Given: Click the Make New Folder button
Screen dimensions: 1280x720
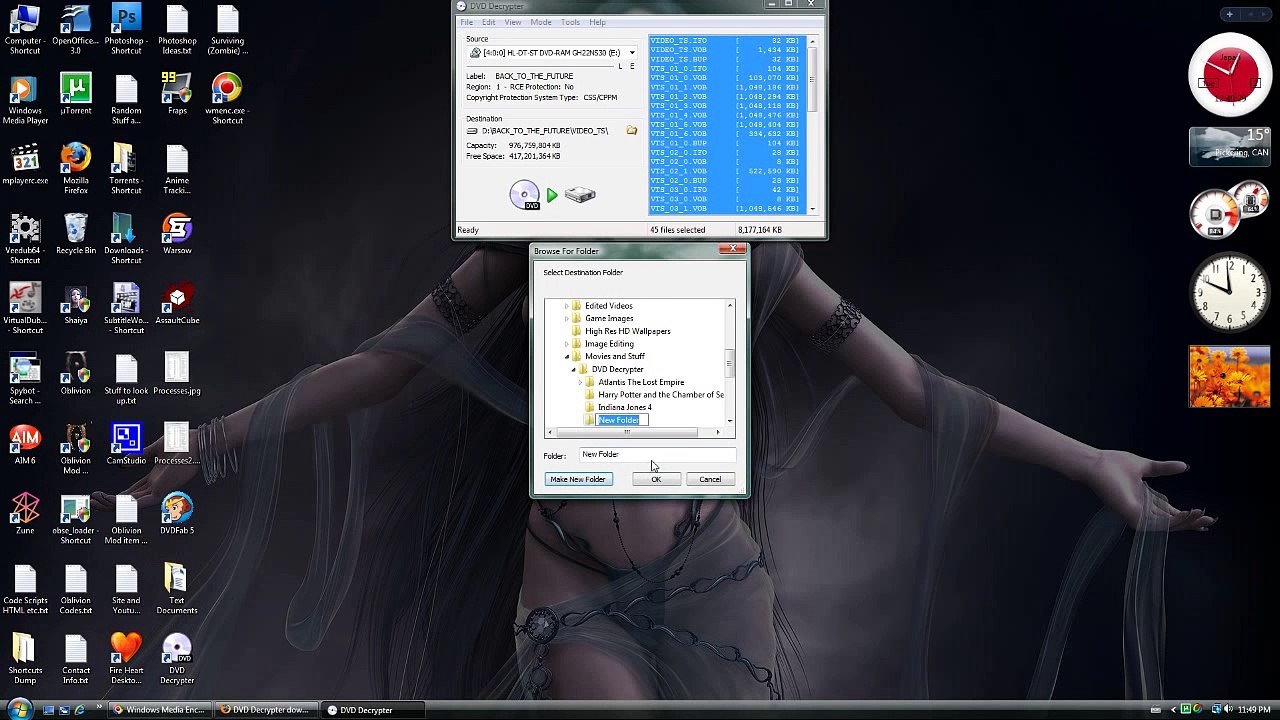Looking at the screenshot, I should [x=578, y=479].
